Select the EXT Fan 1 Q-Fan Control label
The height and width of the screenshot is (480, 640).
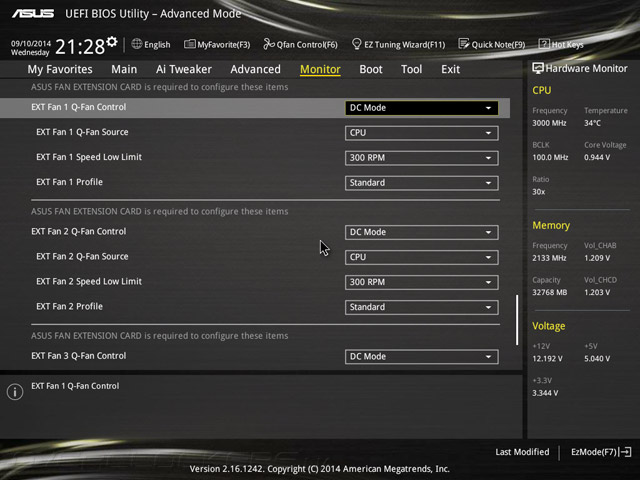[79, 107]
